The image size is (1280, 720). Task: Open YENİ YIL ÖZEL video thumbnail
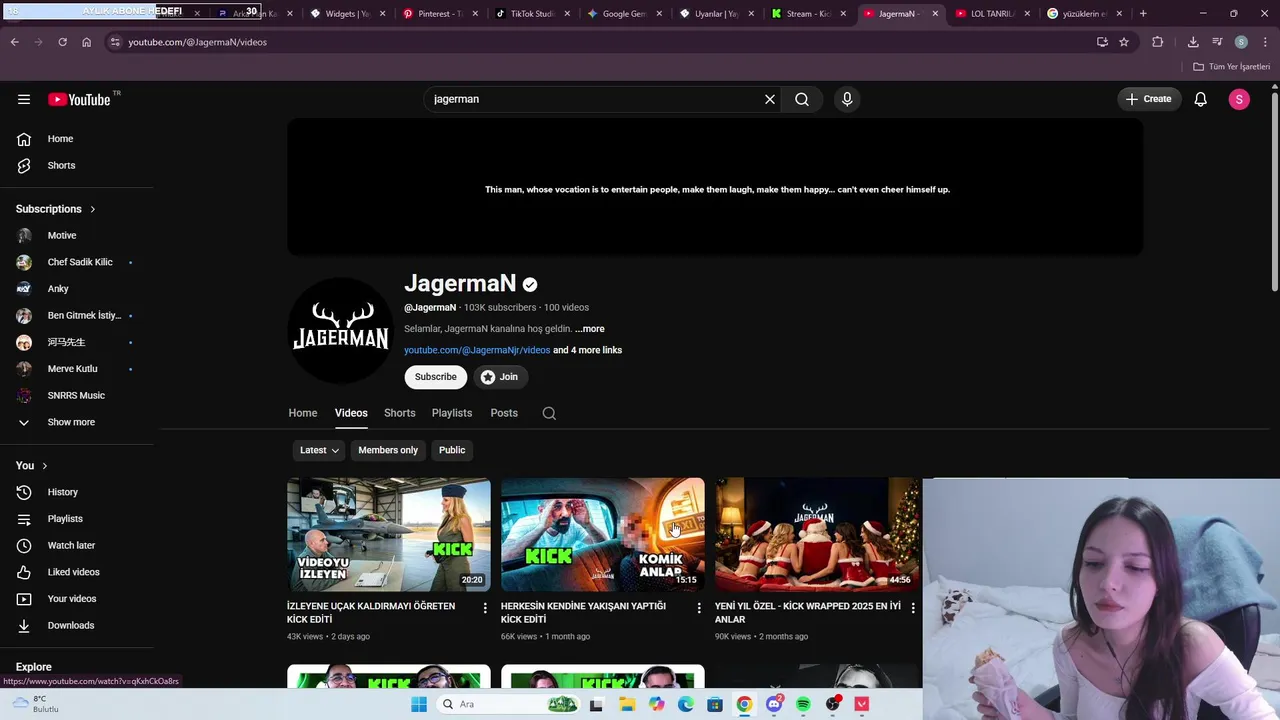click(817, 535)
